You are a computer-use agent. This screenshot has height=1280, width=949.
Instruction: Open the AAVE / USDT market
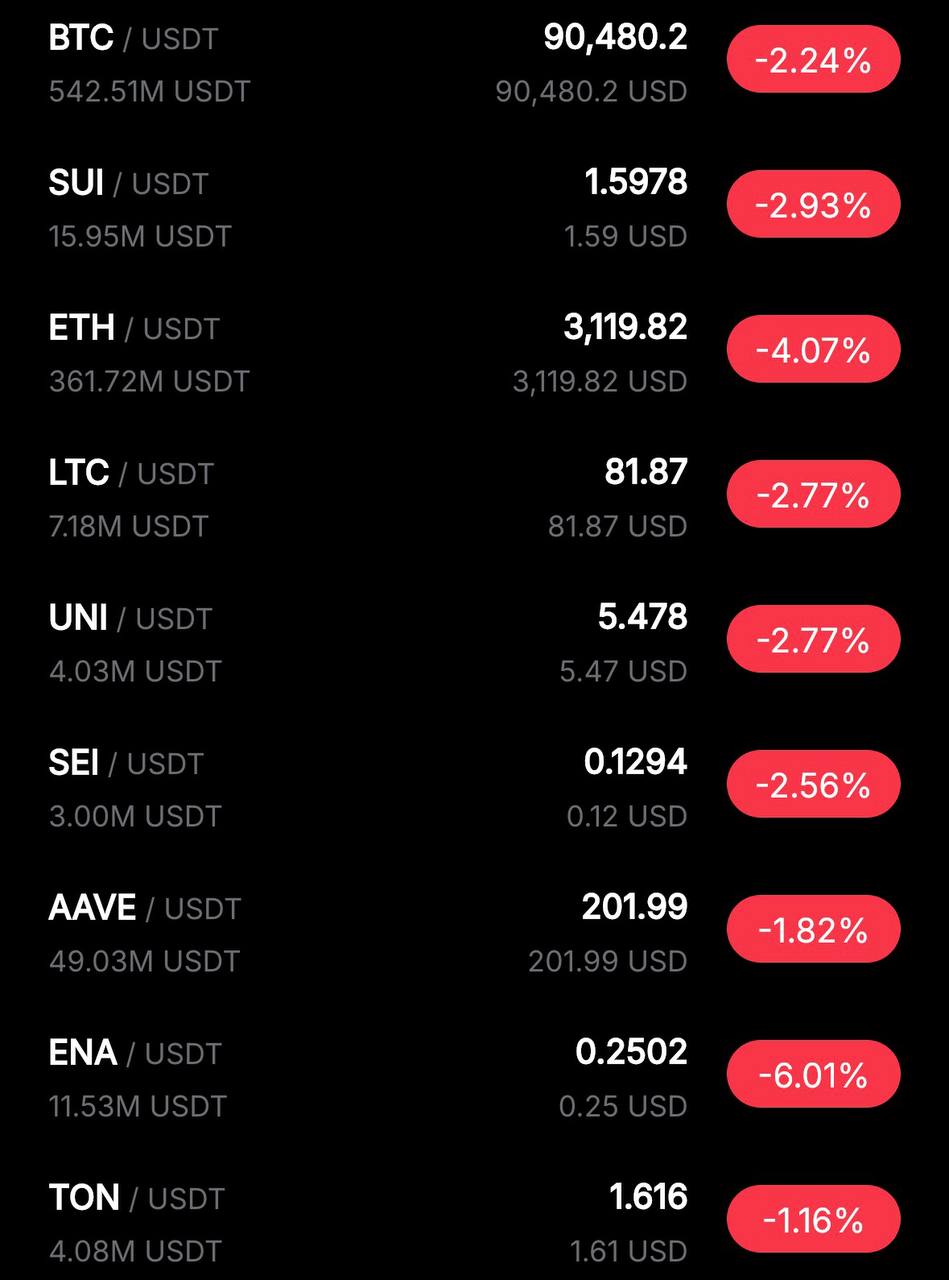(x=144, y=908)
